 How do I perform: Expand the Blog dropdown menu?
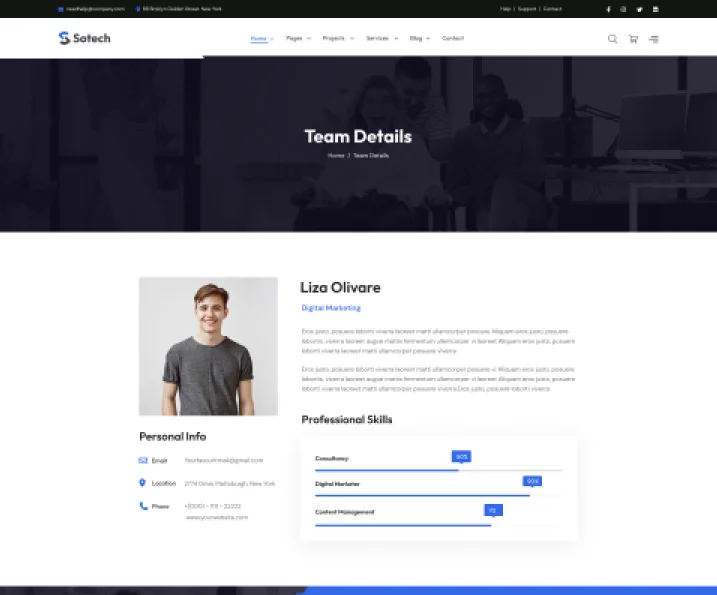[419, 38]
